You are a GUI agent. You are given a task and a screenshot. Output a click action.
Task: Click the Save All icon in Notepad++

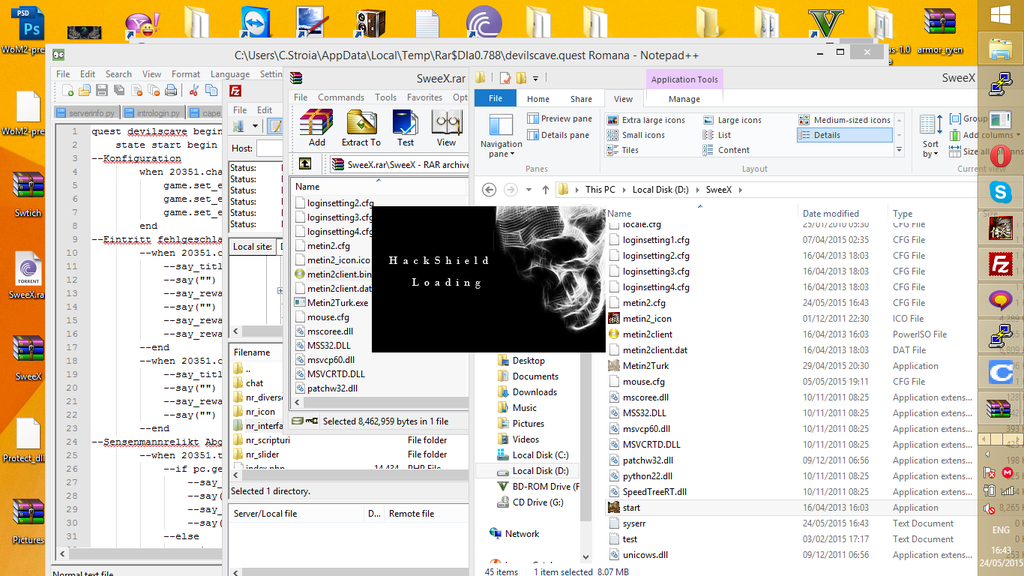(119, 91)
